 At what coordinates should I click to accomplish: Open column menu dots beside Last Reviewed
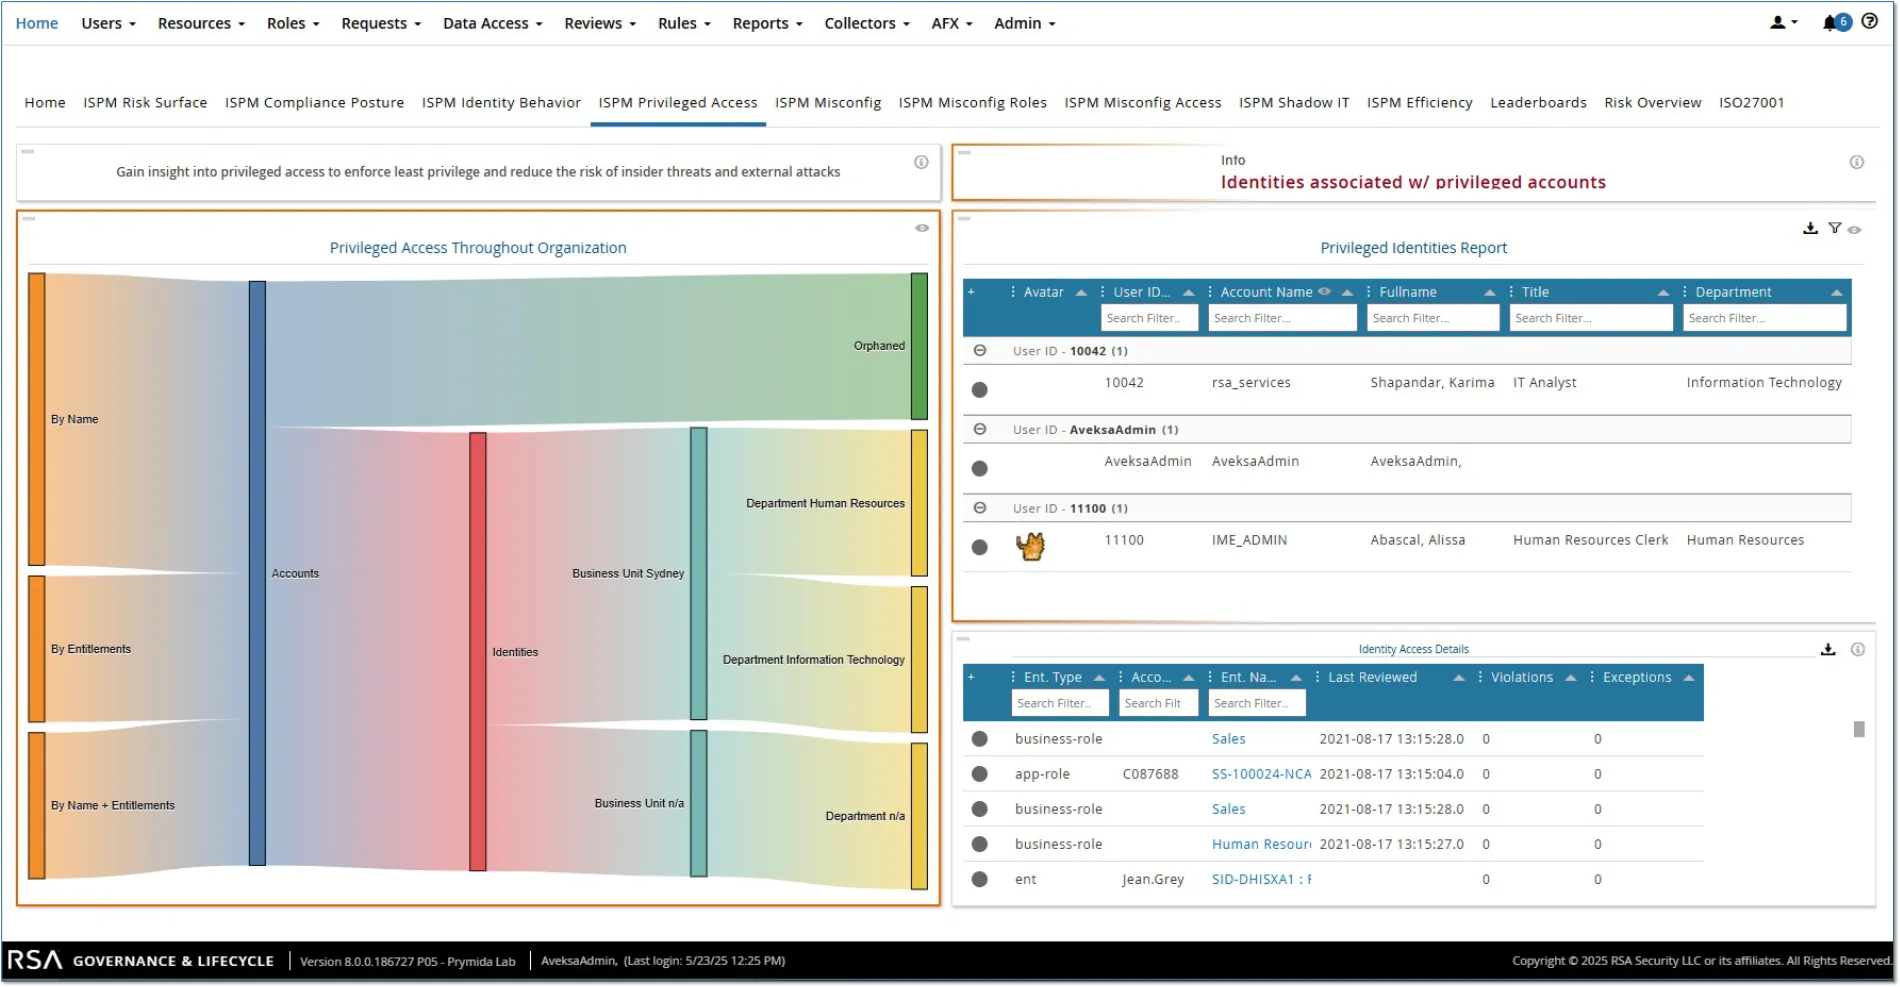(x=1317, y=677)
